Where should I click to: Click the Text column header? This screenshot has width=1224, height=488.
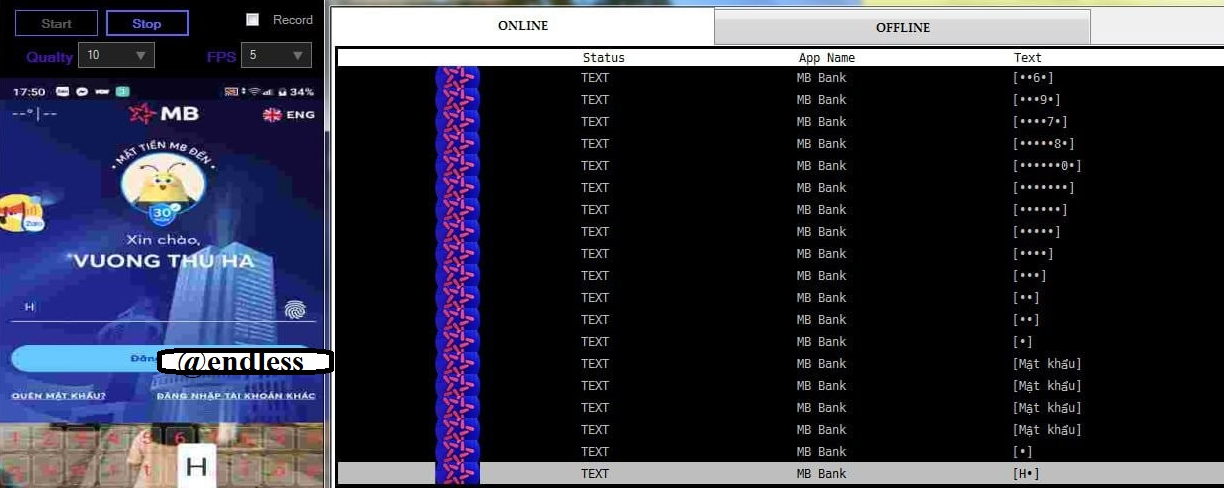(1027, 58)
